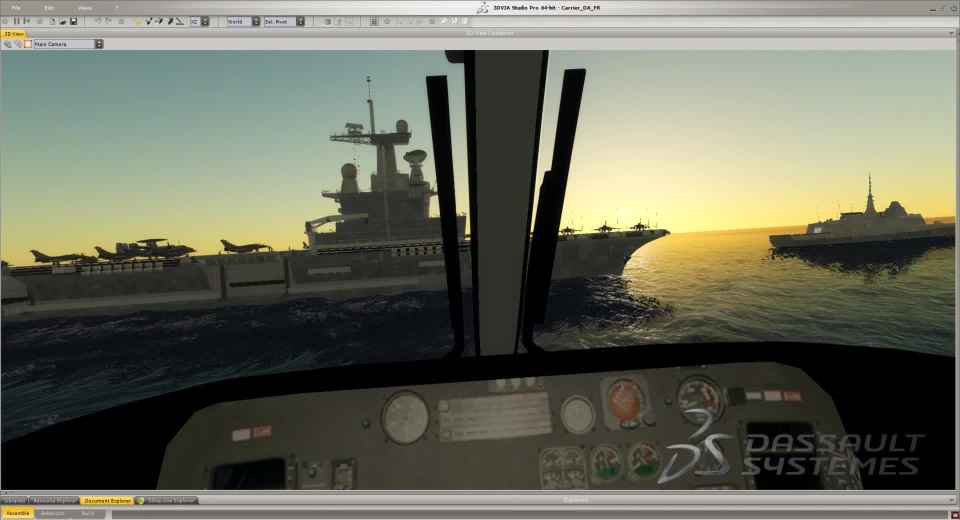Open the Views menu

point(84,8)
